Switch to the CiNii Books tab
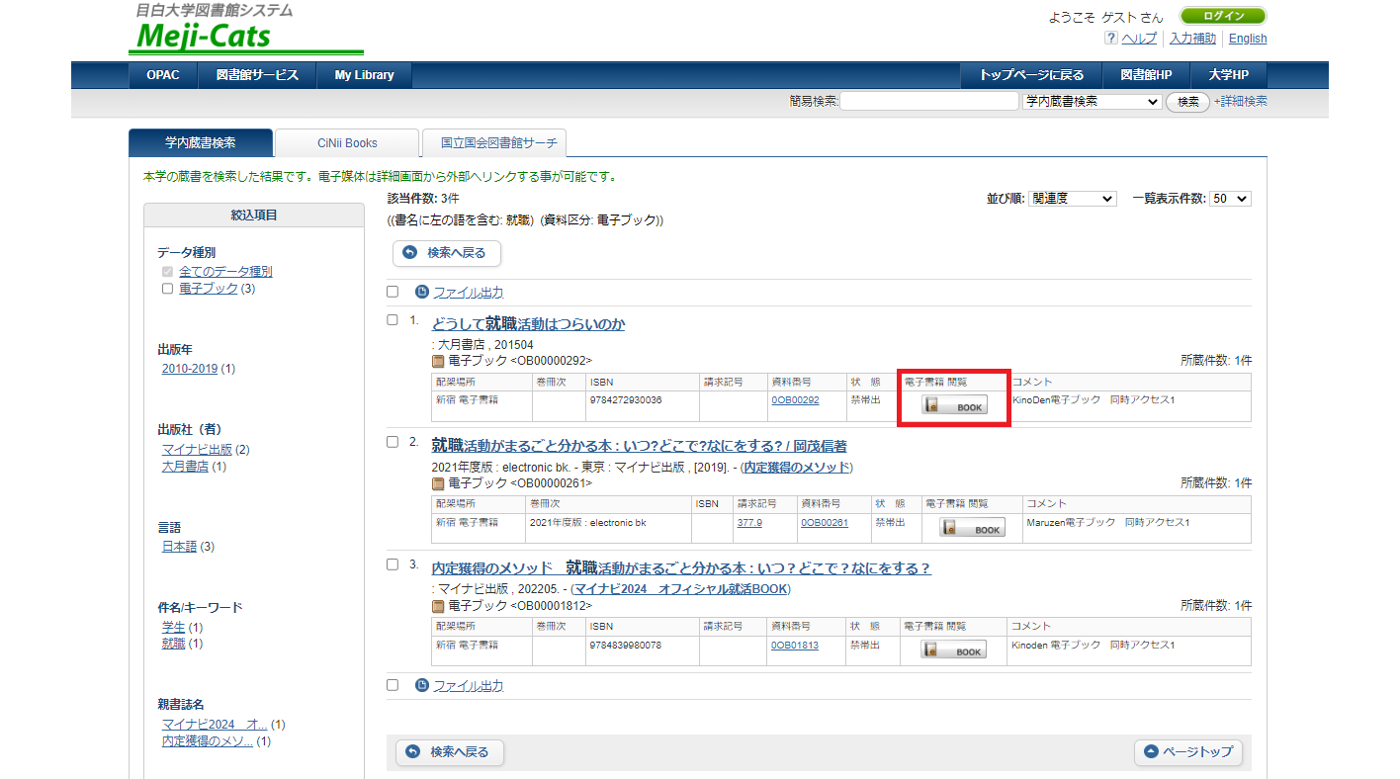The image size is (1400, 779). point(347,143)
